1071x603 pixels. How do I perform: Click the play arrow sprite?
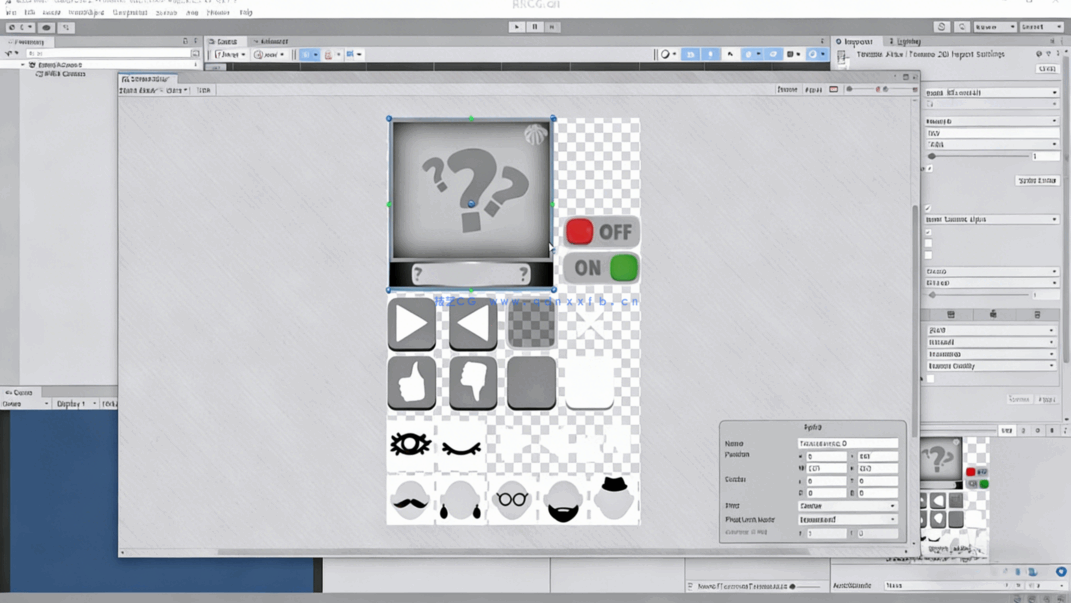coord(411,324)
